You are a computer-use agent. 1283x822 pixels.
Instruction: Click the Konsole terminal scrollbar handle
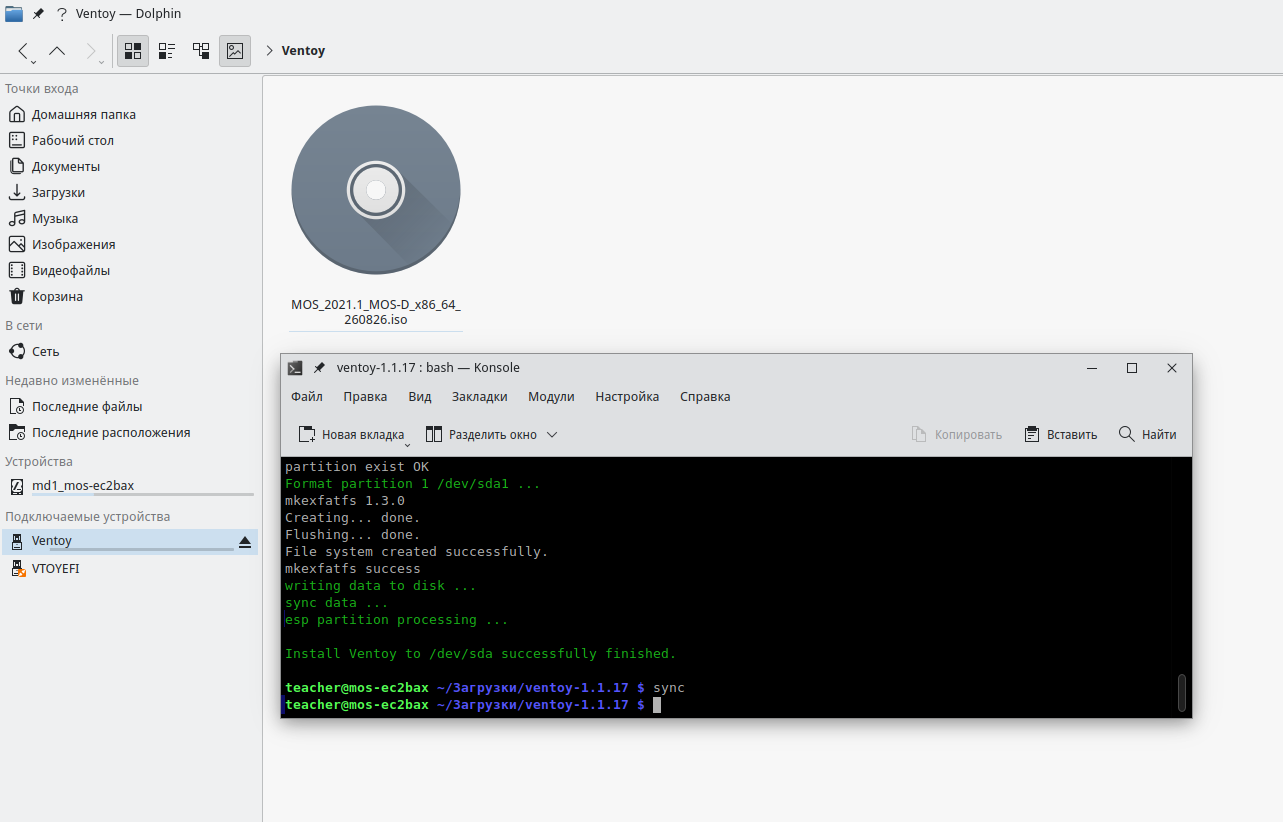1182,692
